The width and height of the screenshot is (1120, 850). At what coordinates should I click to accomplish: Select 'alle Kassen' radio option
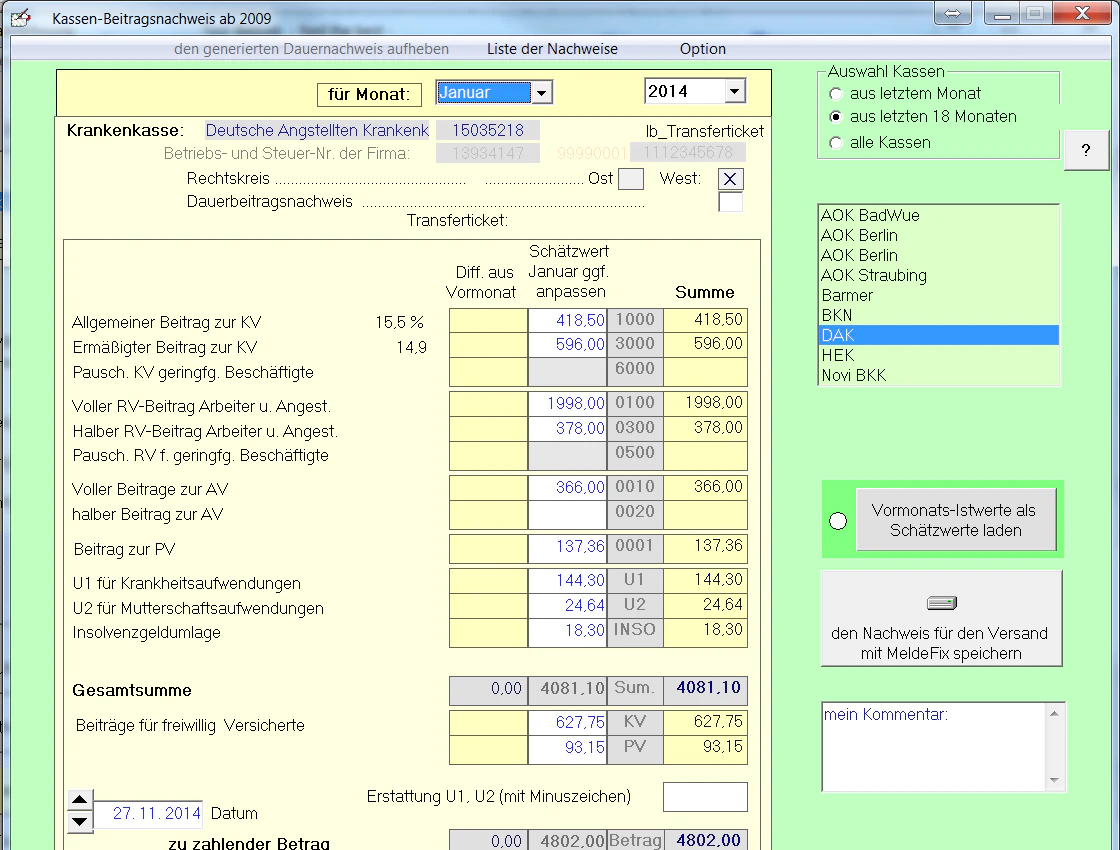pyautogui.click(x=836, y=143)
